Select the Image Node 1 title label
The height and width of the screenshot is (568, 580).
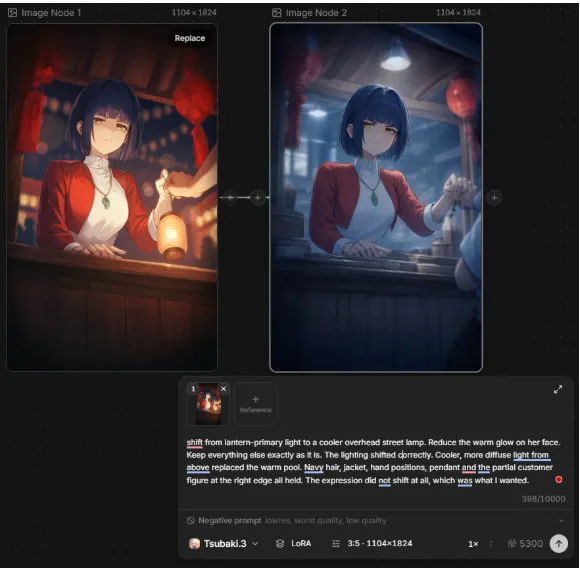(51, 13)
